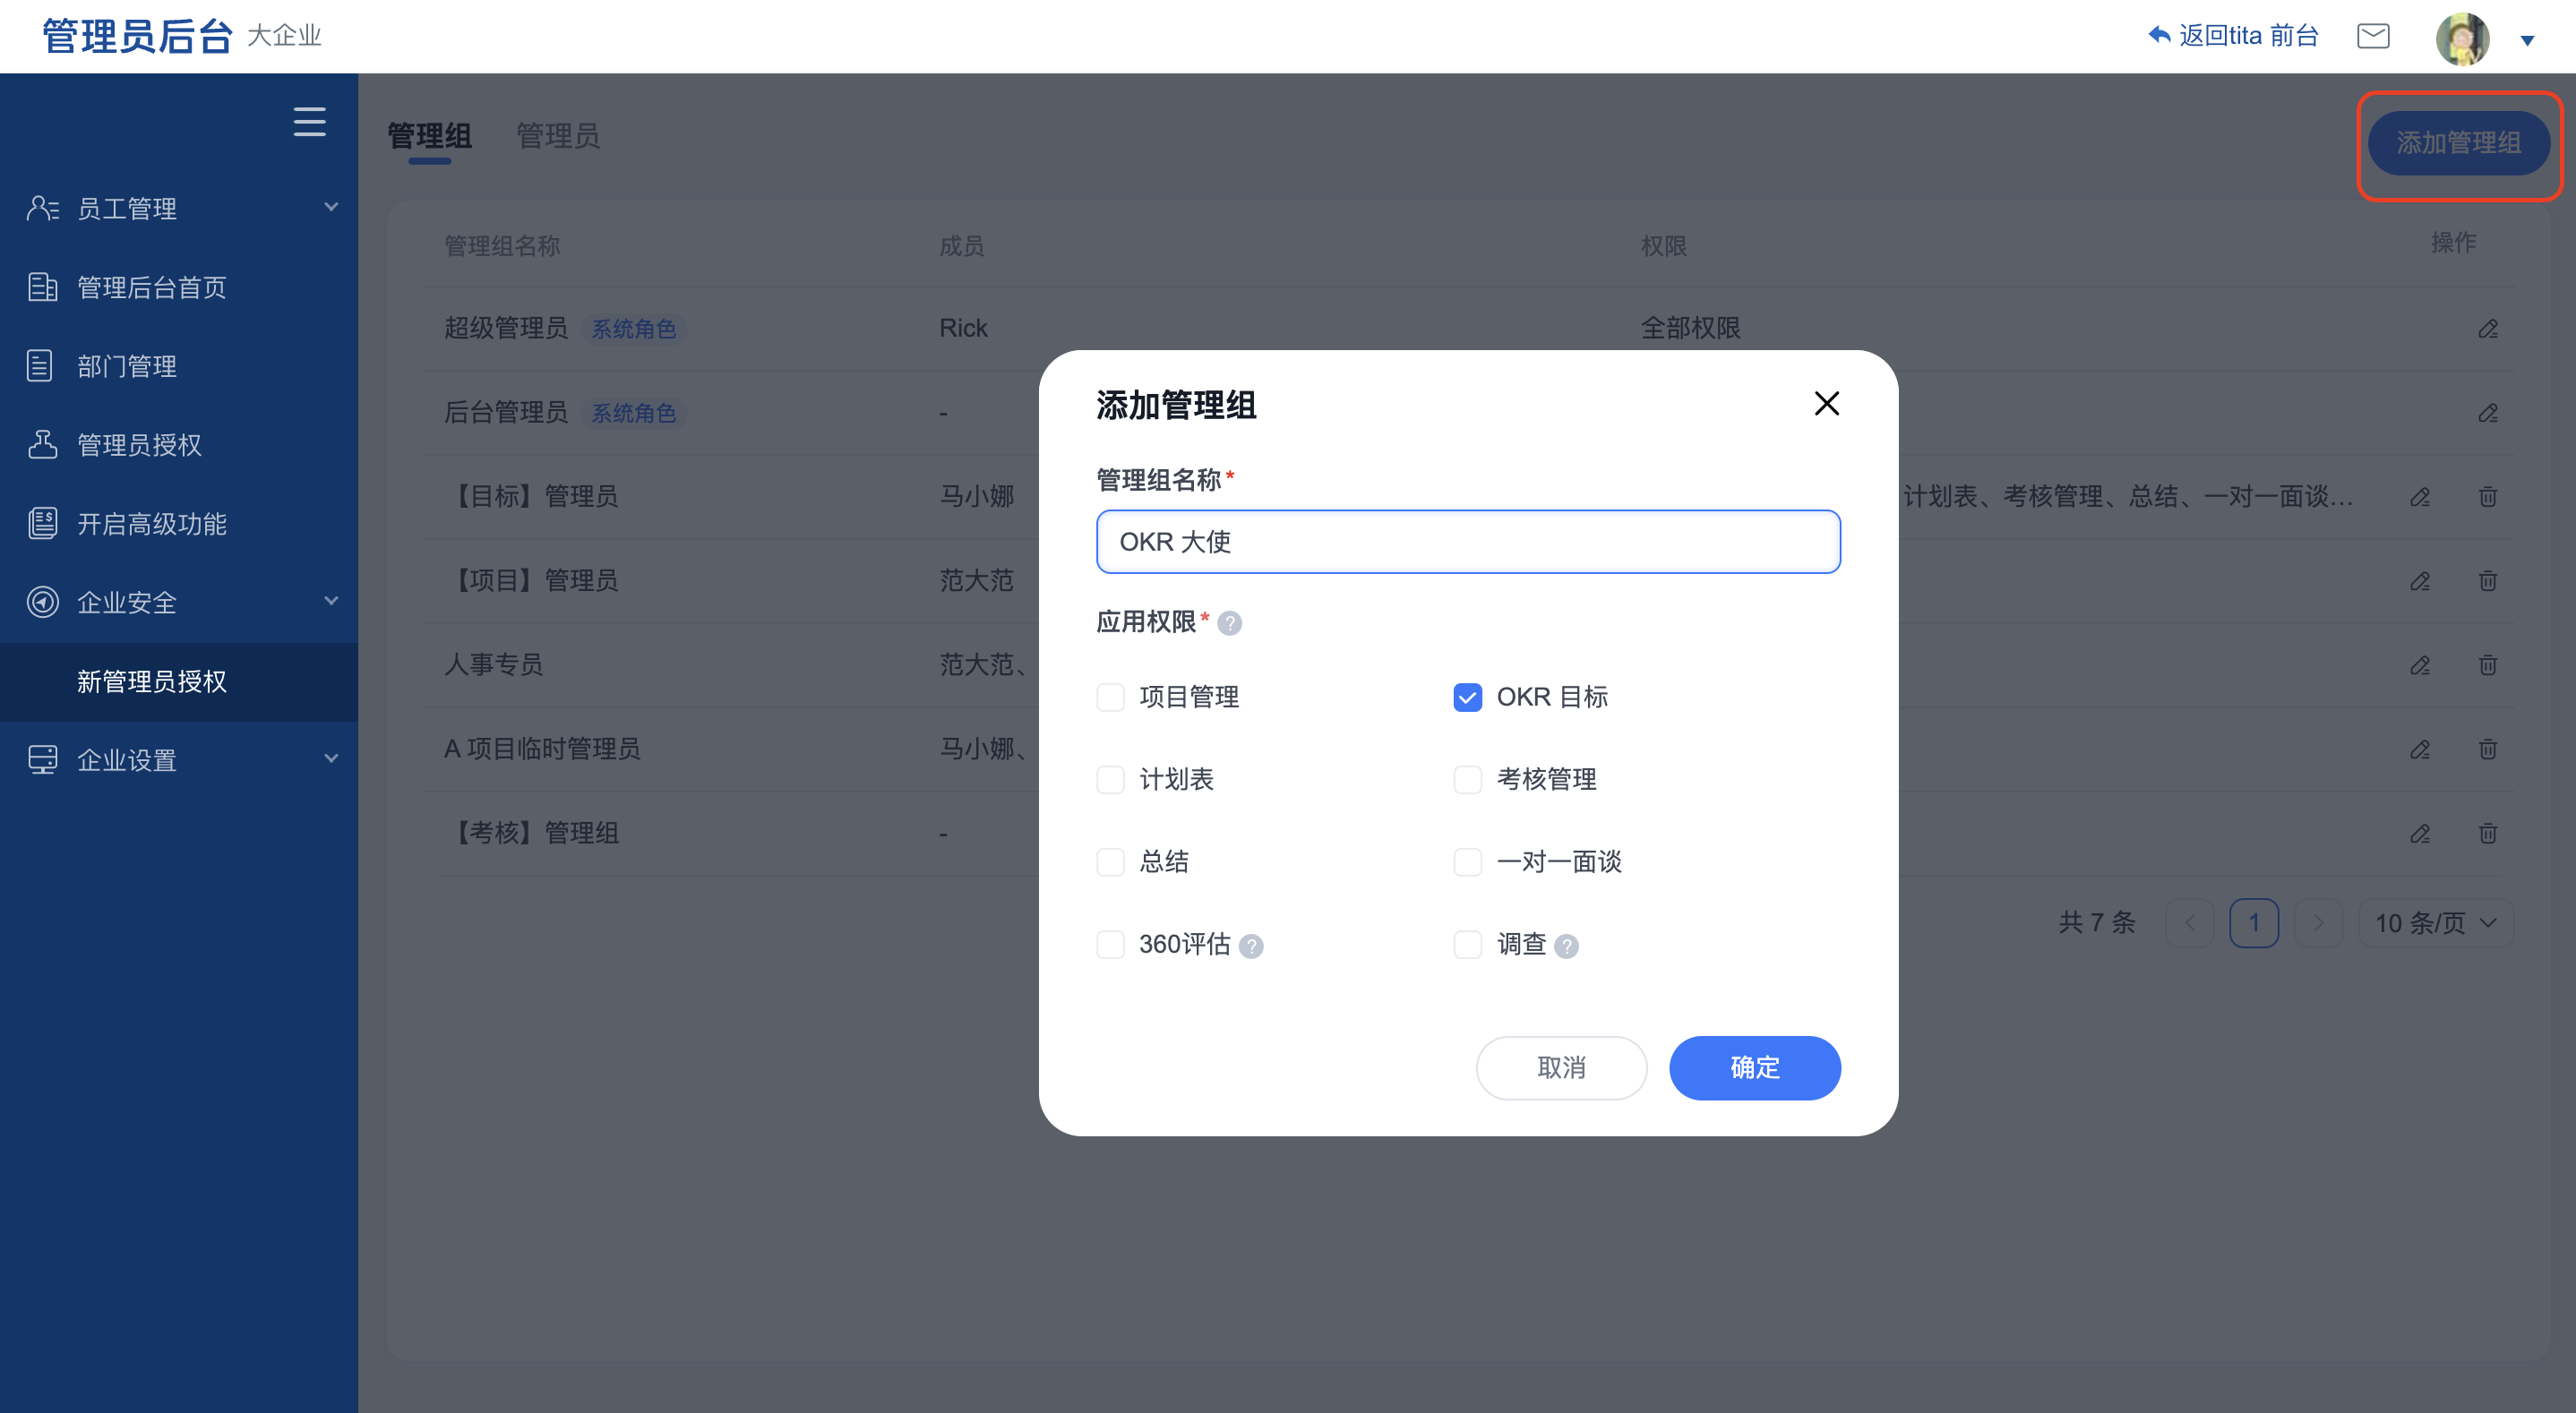Edit the 后台管理员 row
The height and width of the screenshot is (1413, 2576).
pos(2488,413)
